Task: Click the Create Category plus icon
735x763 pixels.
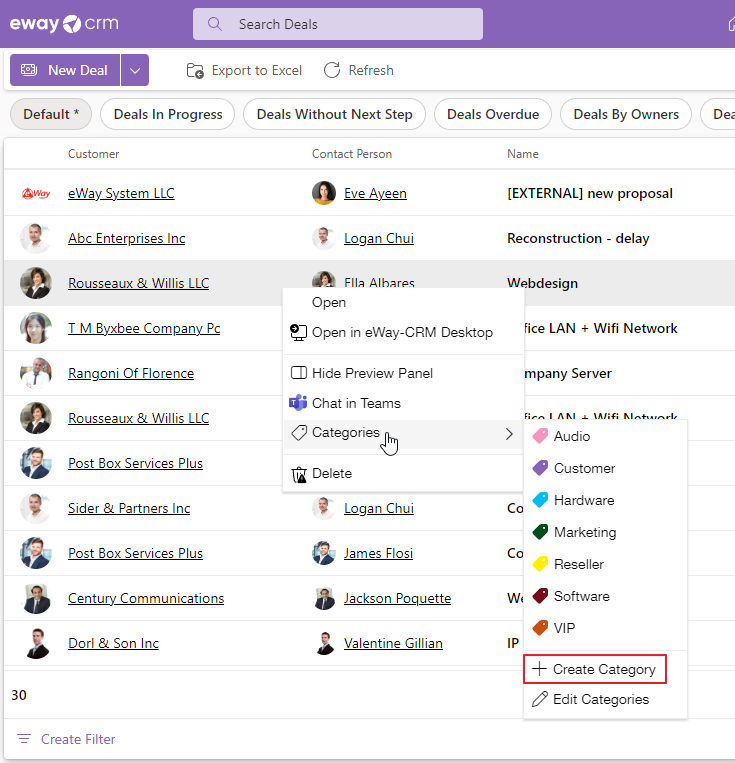Action: coord(539,669)
